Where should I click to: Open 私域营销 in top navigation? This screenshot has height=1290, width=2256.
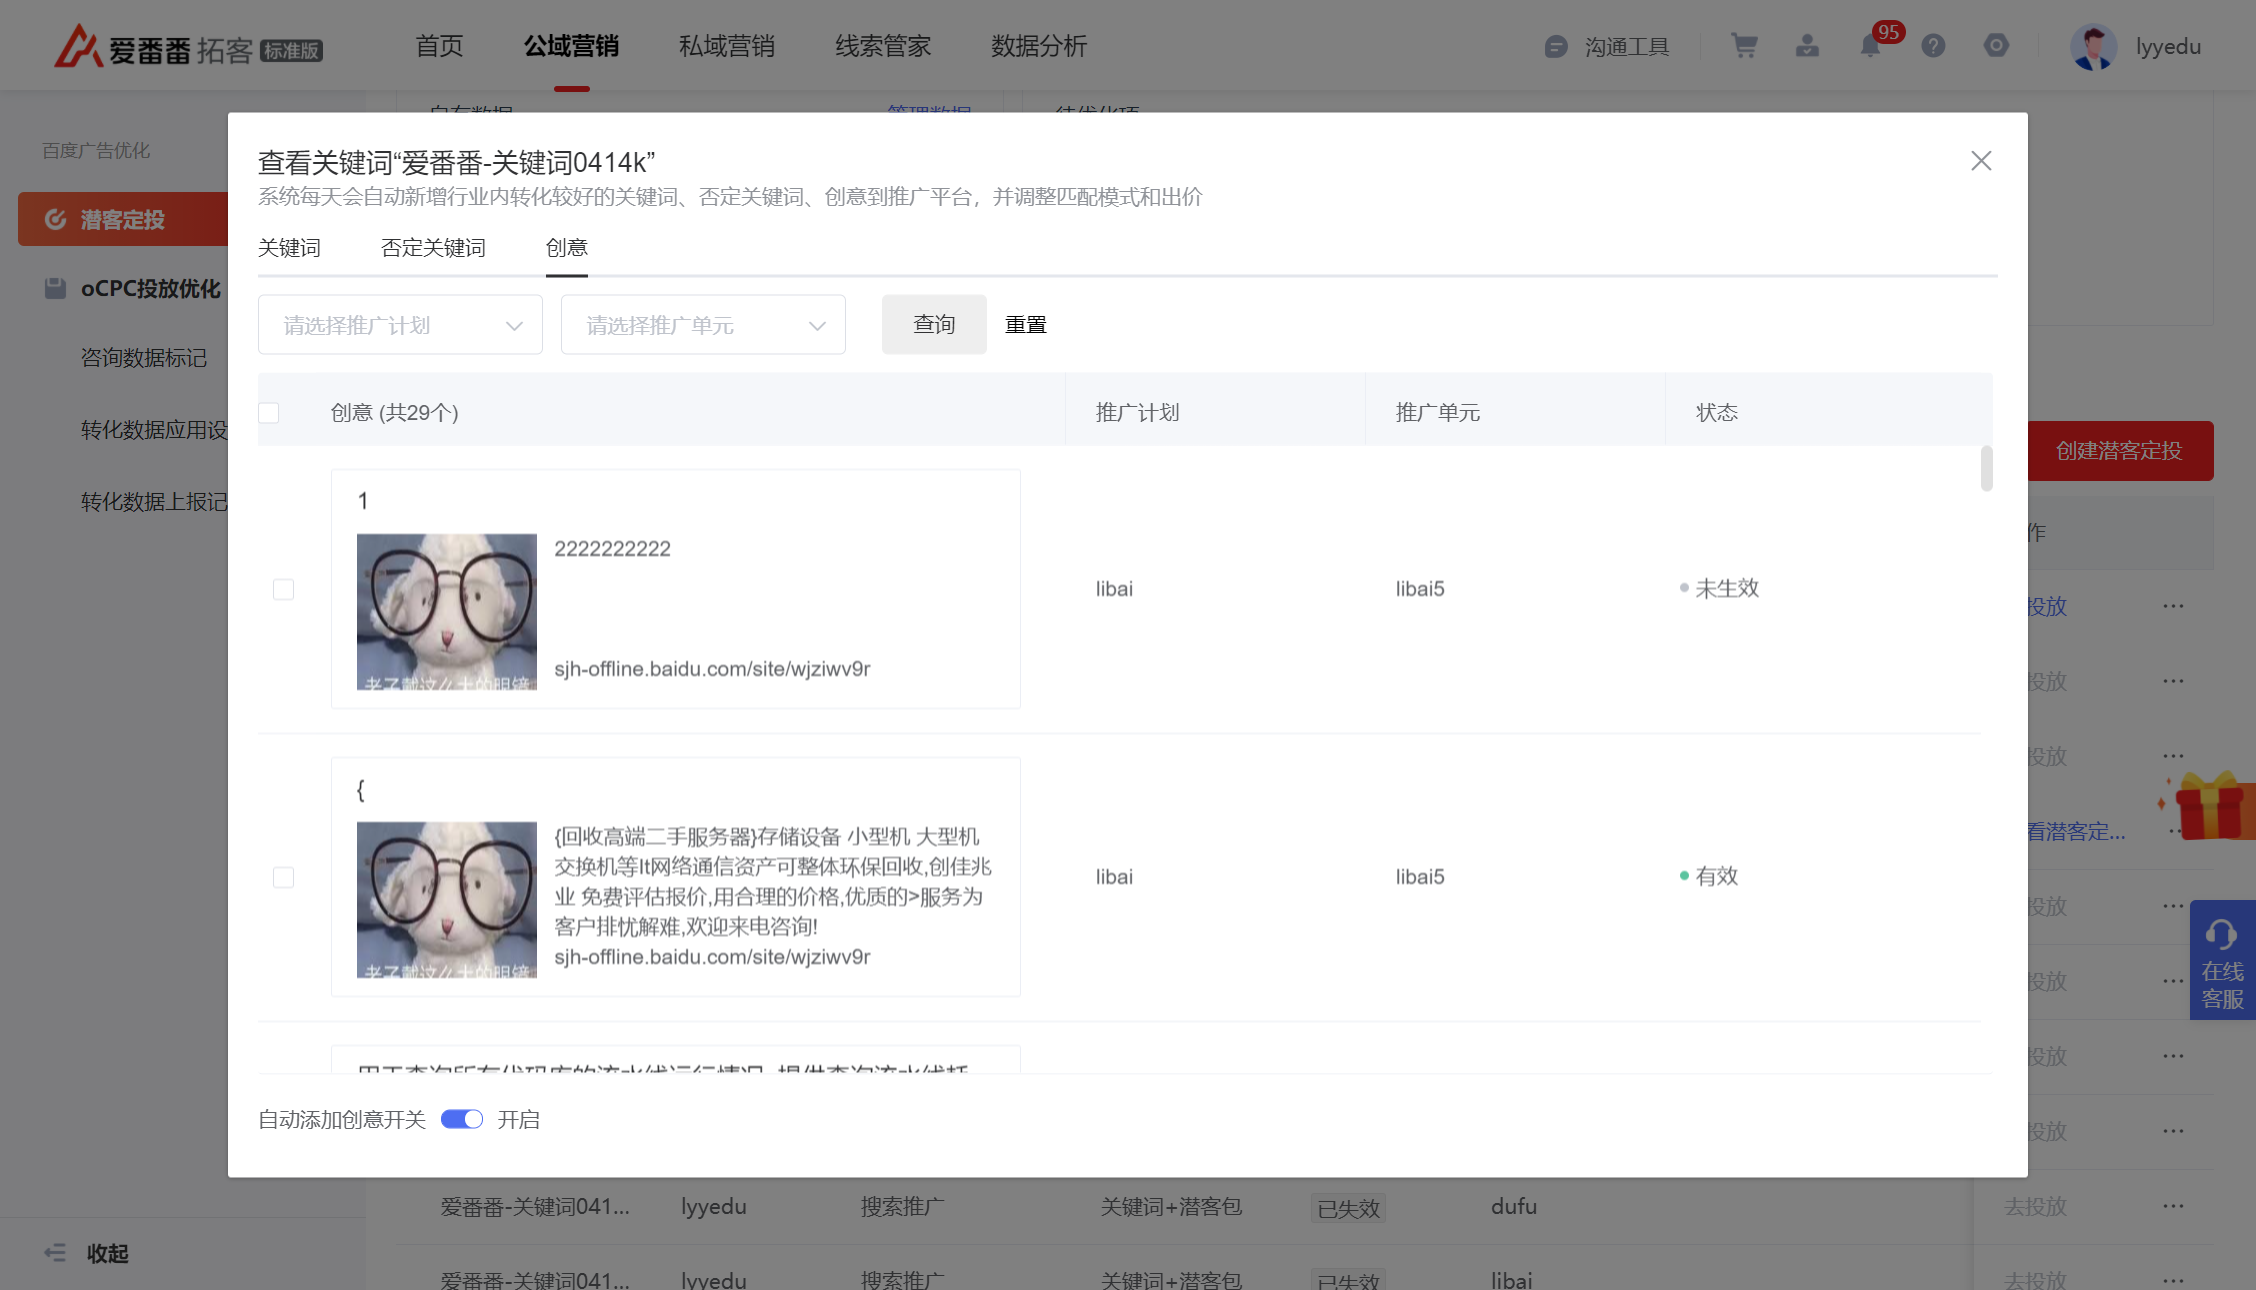[x=727, y=46]
